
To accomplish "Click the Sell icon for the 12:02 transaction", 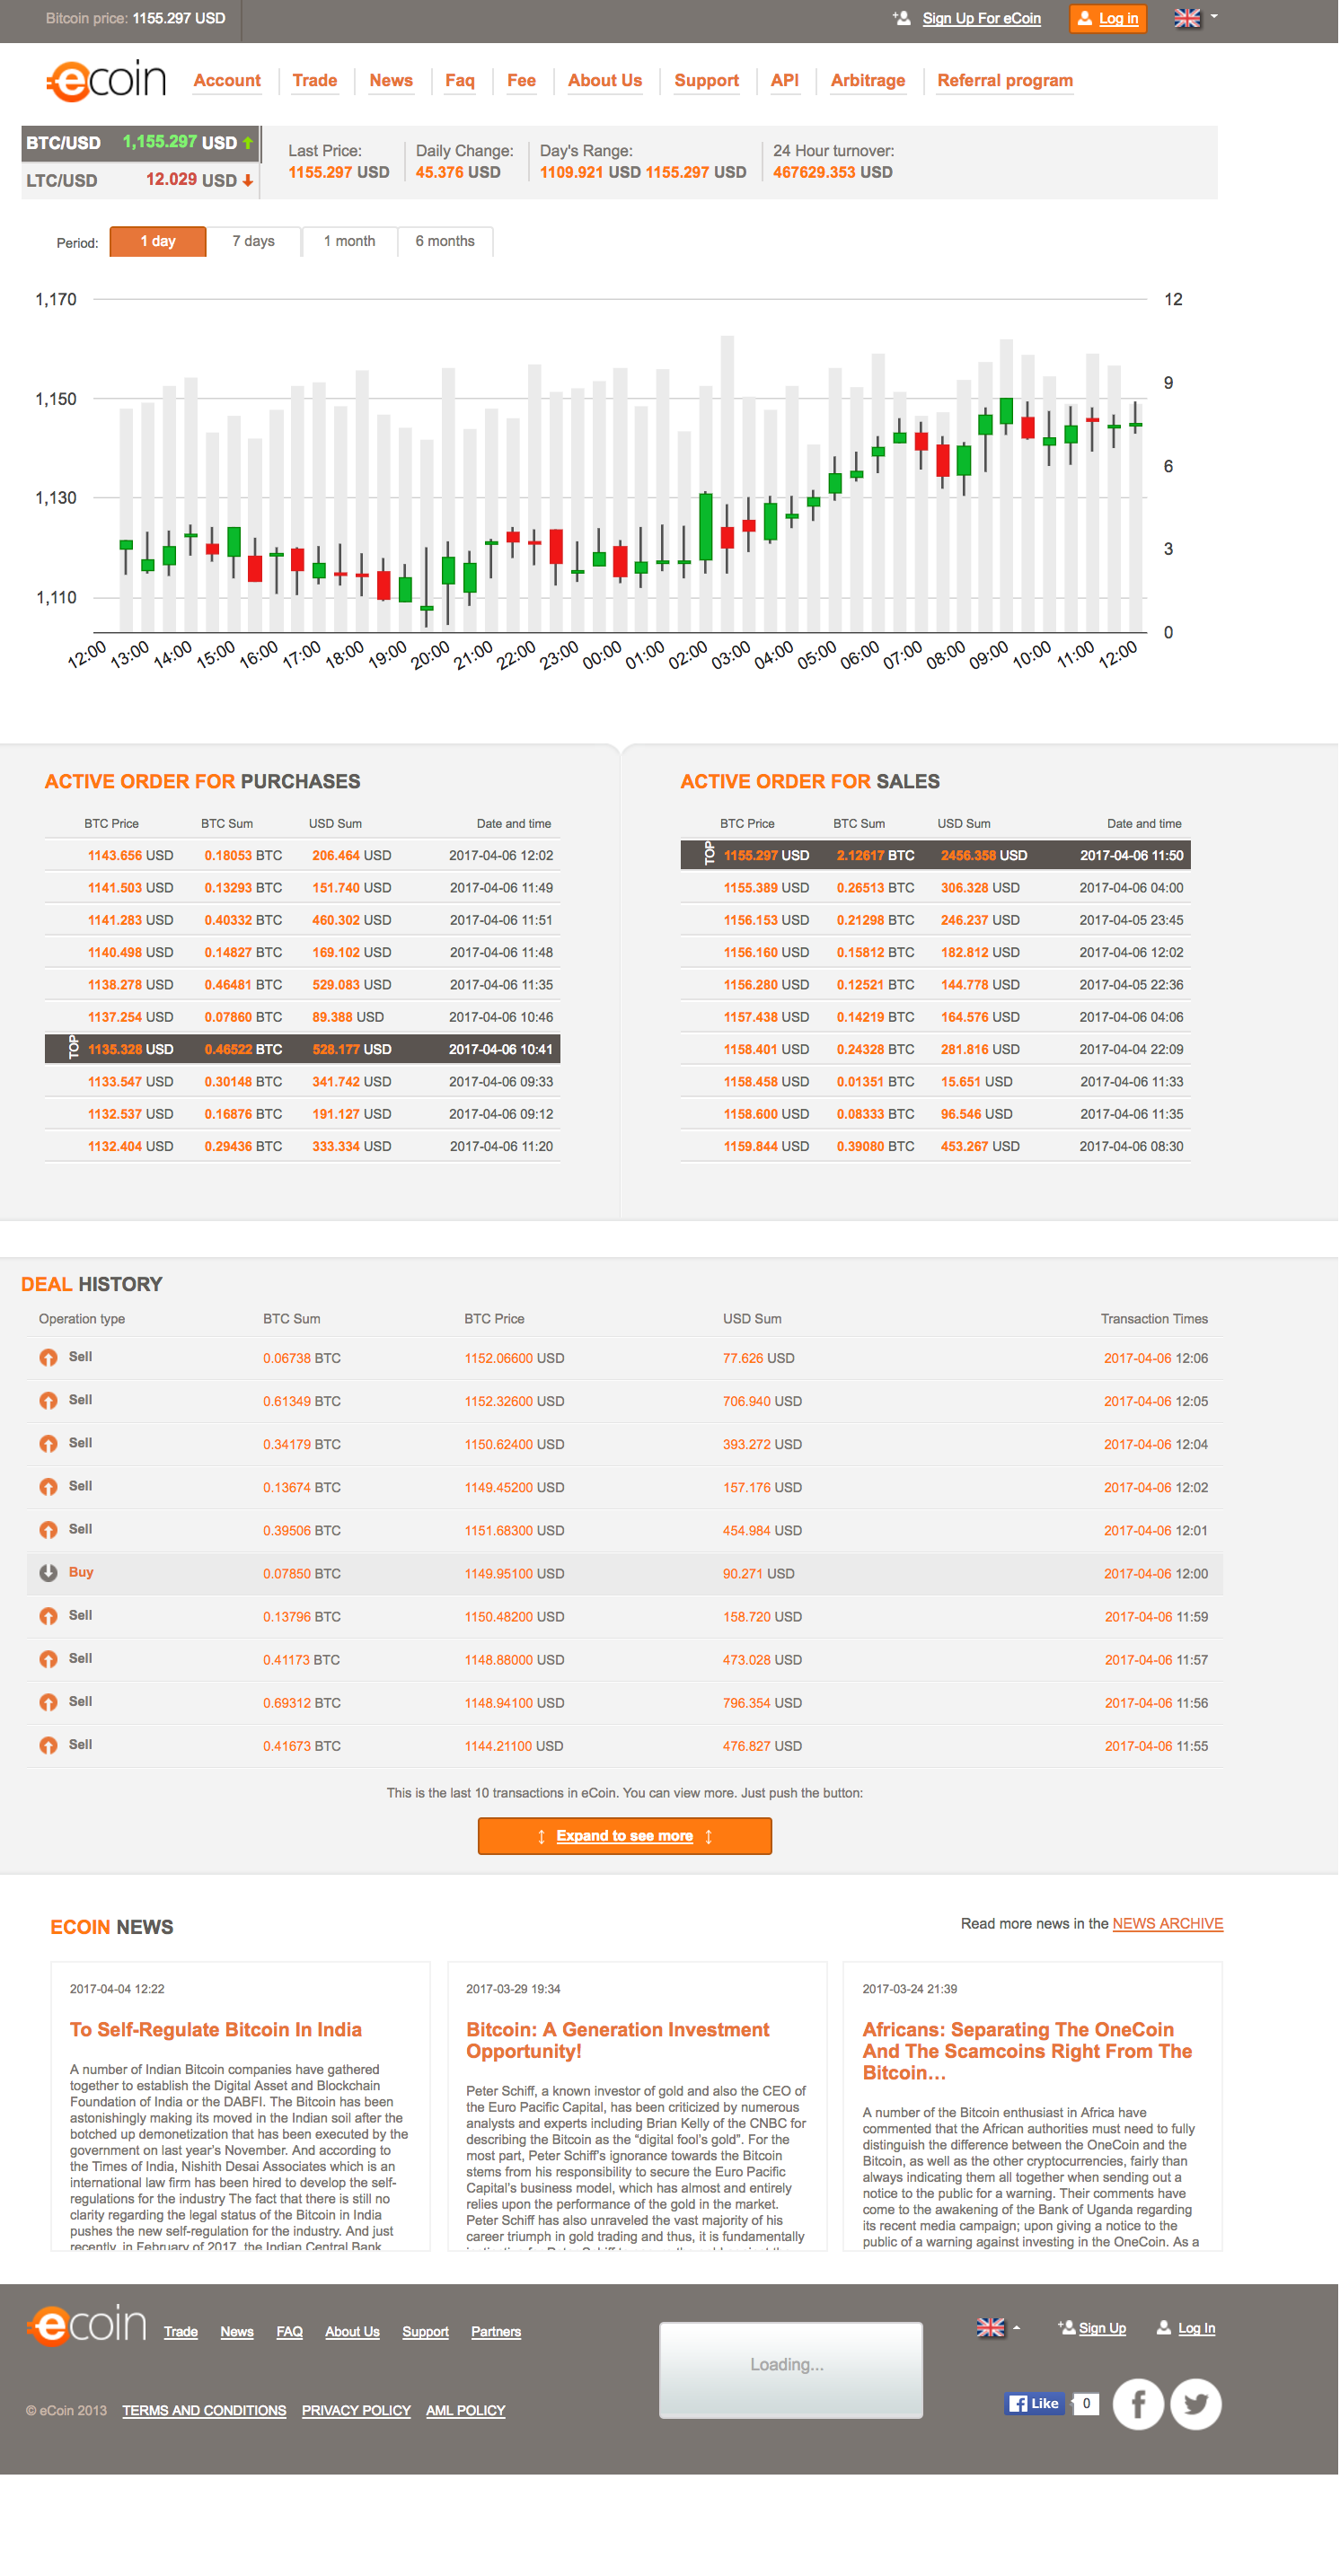I will click(x=48, y=1486).
